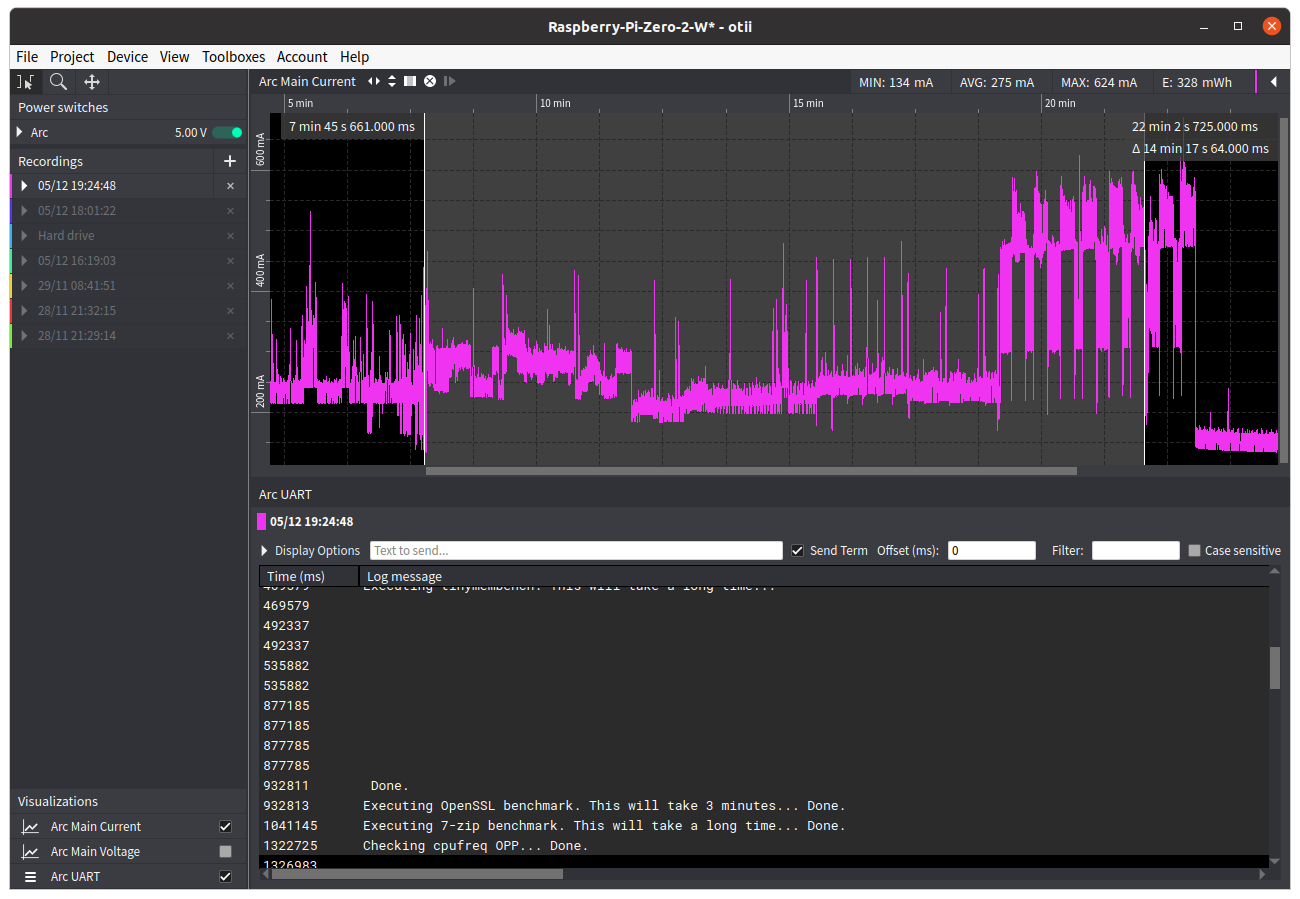This screenshot has width=1300, height=899.
Task: Open the View menu
Action: 174,57
